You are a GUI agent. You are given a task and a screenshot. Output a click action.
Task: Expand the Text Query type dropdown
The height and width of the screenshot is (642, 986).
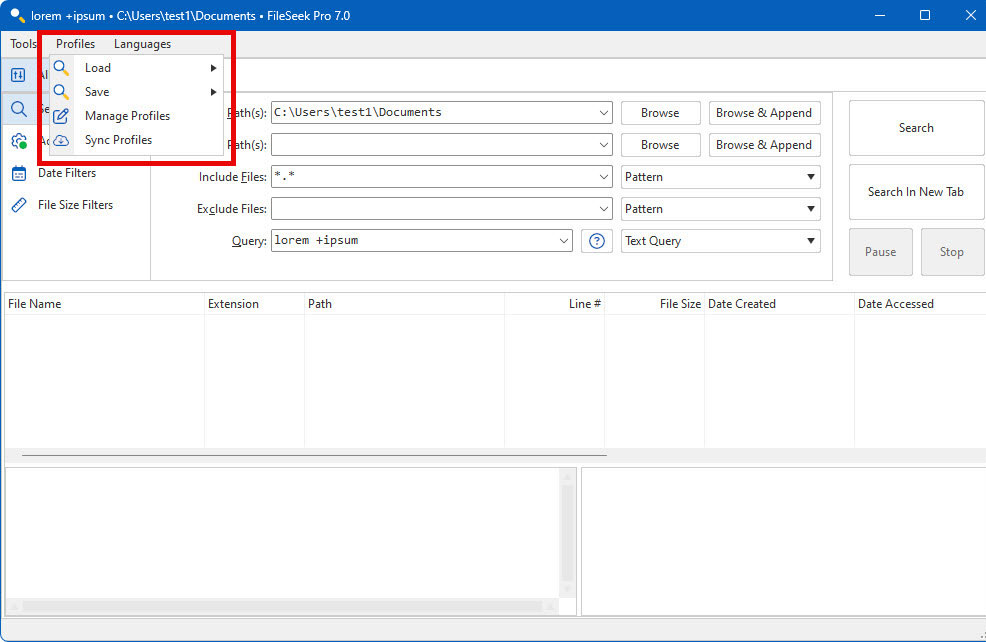pyautogui.click(x=721, y=241)
